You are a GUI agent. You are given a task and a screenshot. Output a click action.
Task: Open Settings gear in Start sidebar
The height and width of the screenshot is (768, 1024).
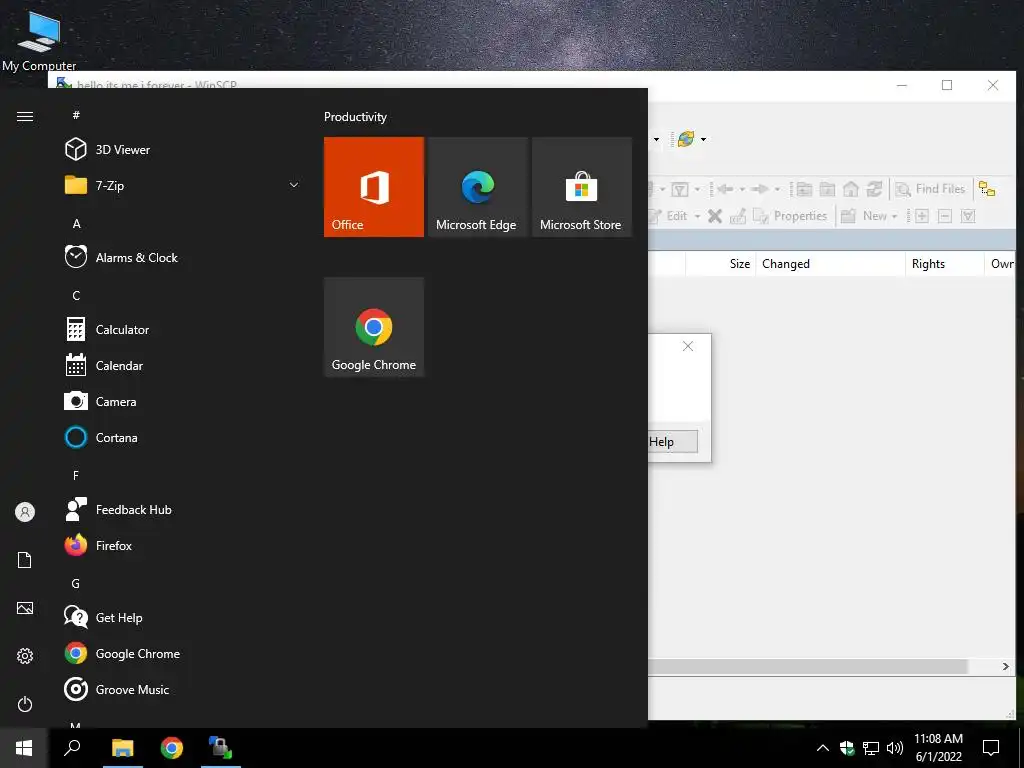tap(25, 656)
